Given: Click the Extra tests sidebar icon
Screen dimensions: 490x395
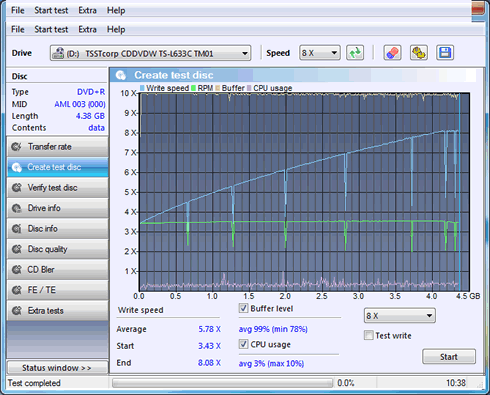Looking at the screenshot, I should pyautogui.click(x=16, y=311).
